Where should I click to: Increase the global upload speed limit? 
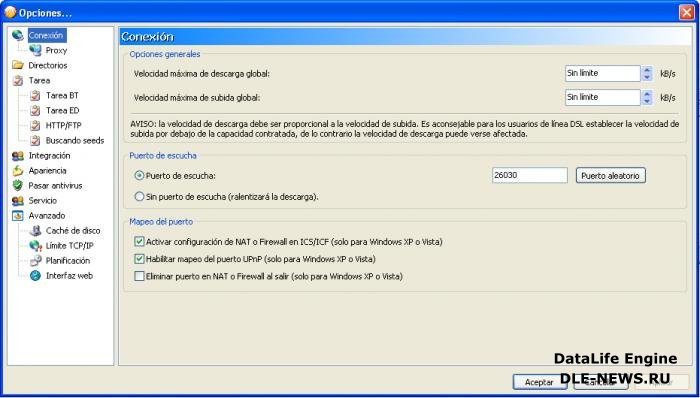(x=647, y=94)
